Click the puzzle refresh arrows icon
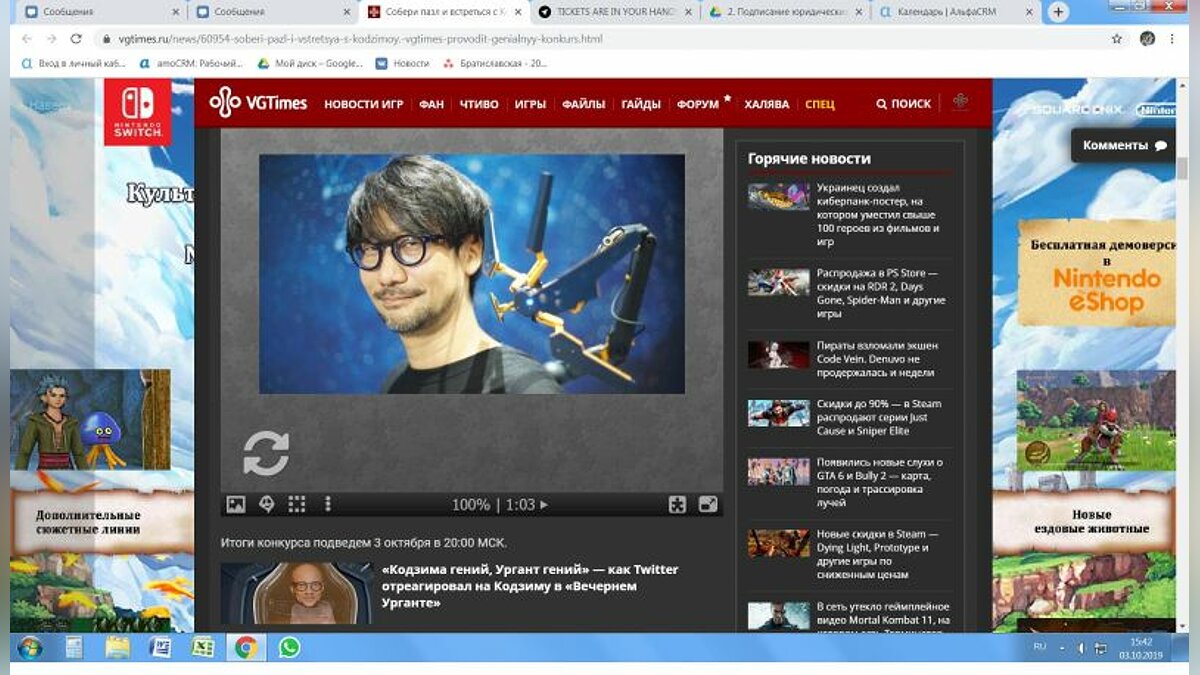 [266, 453]
